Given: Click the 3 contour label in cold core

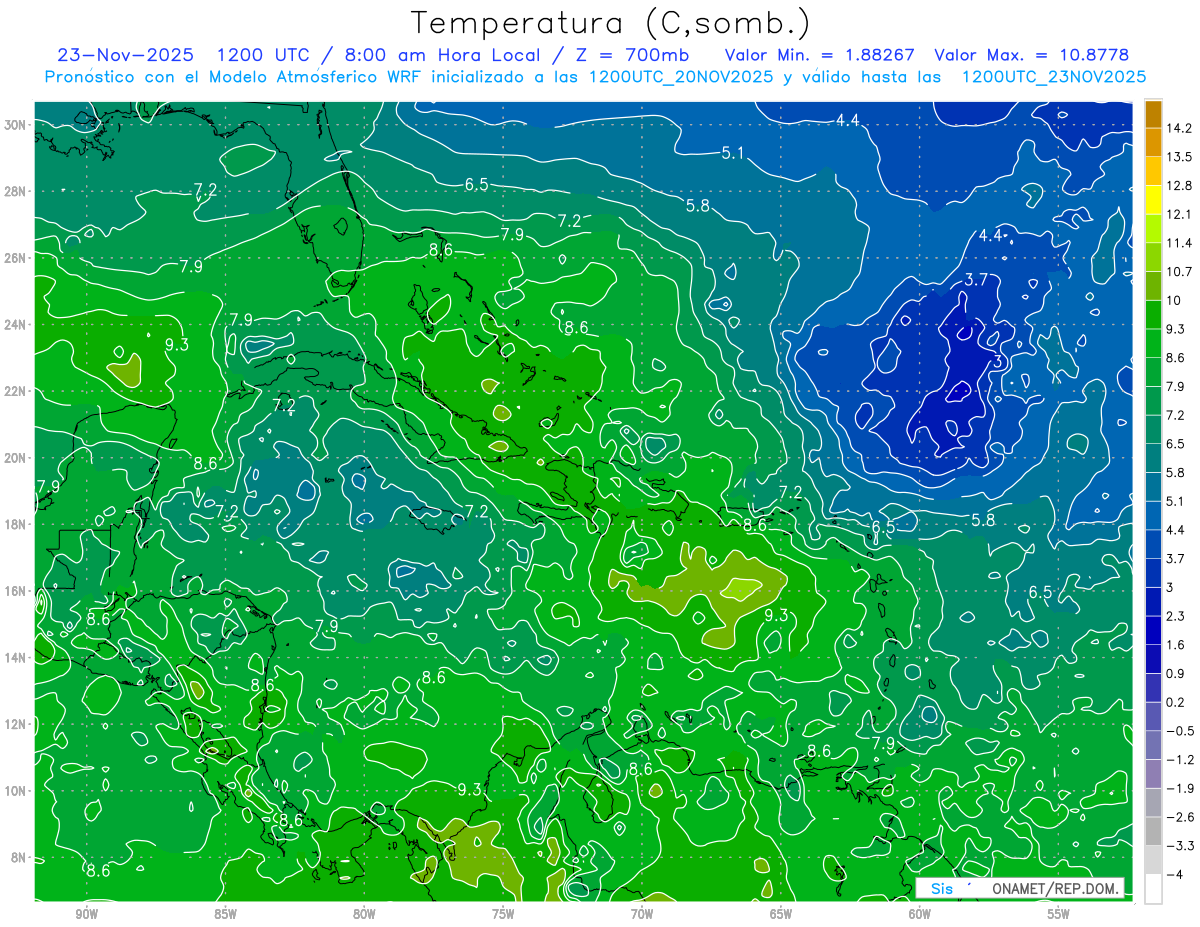Looking at the screenshot, I should (x=997, y=360).
